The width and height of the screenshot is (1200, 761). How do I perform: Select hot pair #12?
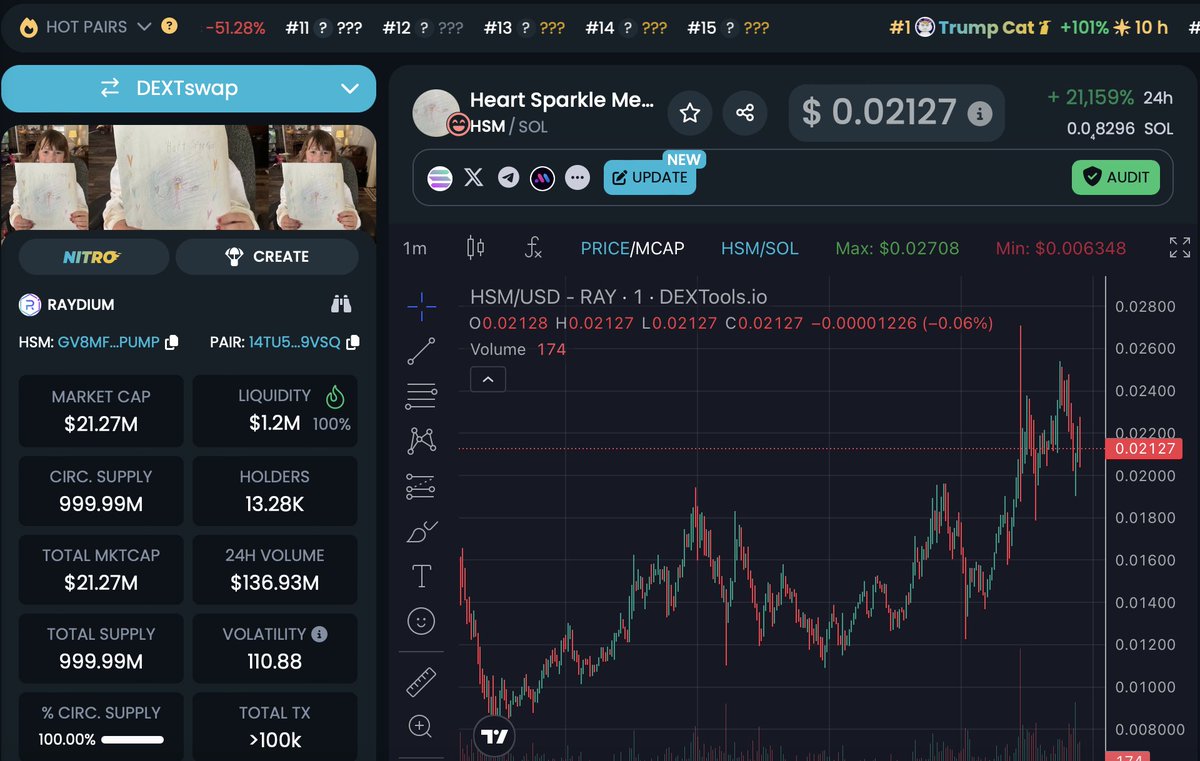[423, 28]
